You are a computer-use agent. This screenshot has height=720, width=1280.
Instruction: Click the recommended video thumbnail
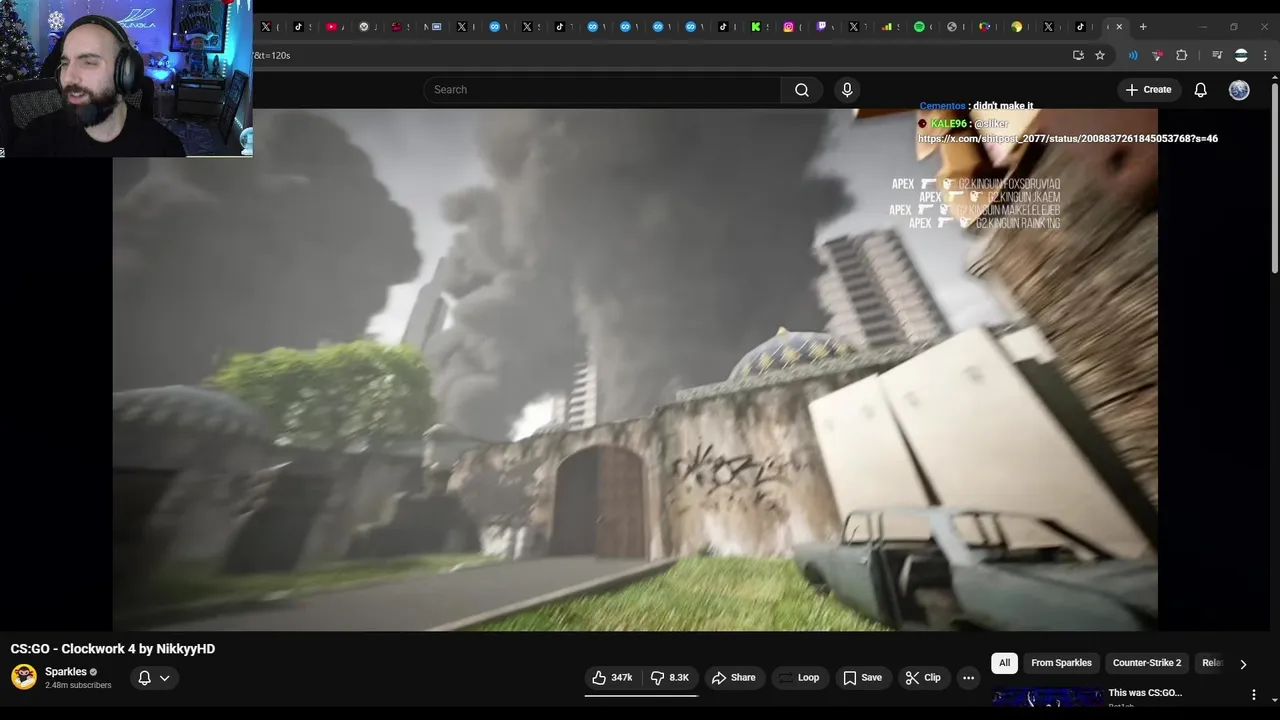click(x=1047, y=698)
